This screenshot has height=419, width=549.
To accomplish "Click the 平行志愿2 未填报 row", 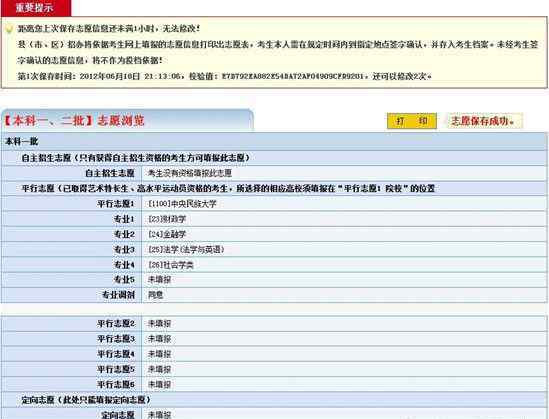I will pos(274,324).
